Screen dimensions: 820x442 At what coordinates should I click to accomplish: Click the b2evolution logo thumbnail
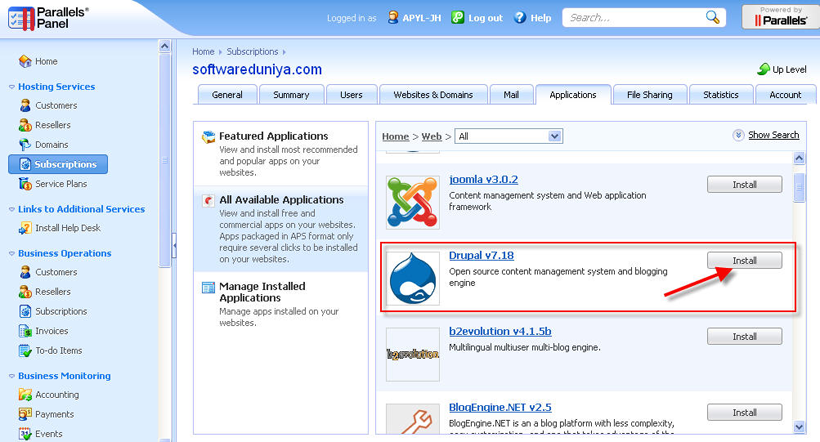point(413,354)
